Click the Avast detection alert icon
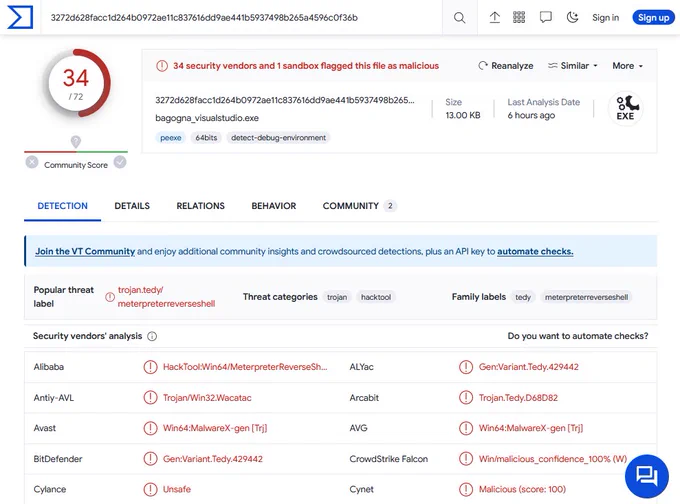 coord(150,428)
